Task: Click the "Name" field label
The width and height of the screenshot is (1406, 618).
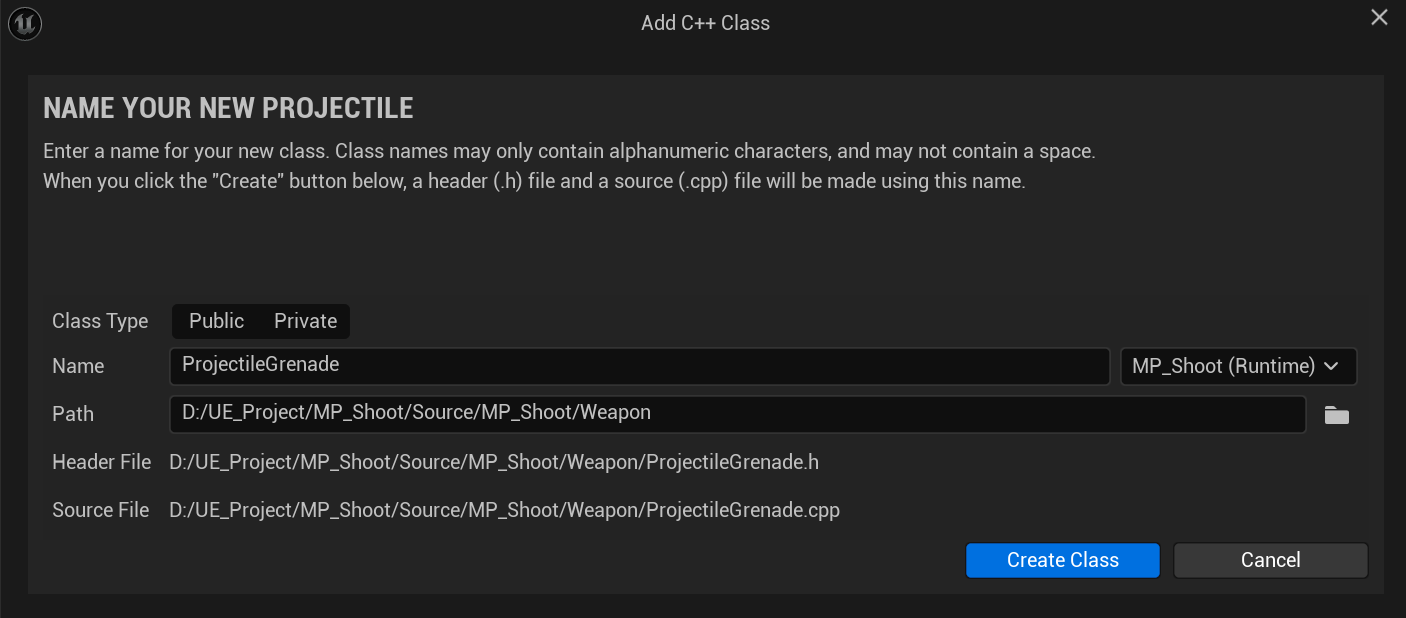Action: 78,366
